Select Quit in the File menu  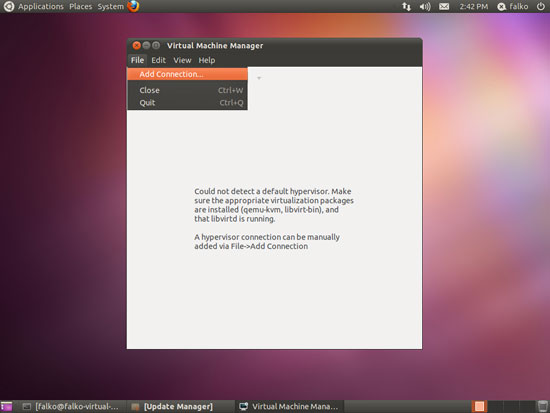coord(187,103)
